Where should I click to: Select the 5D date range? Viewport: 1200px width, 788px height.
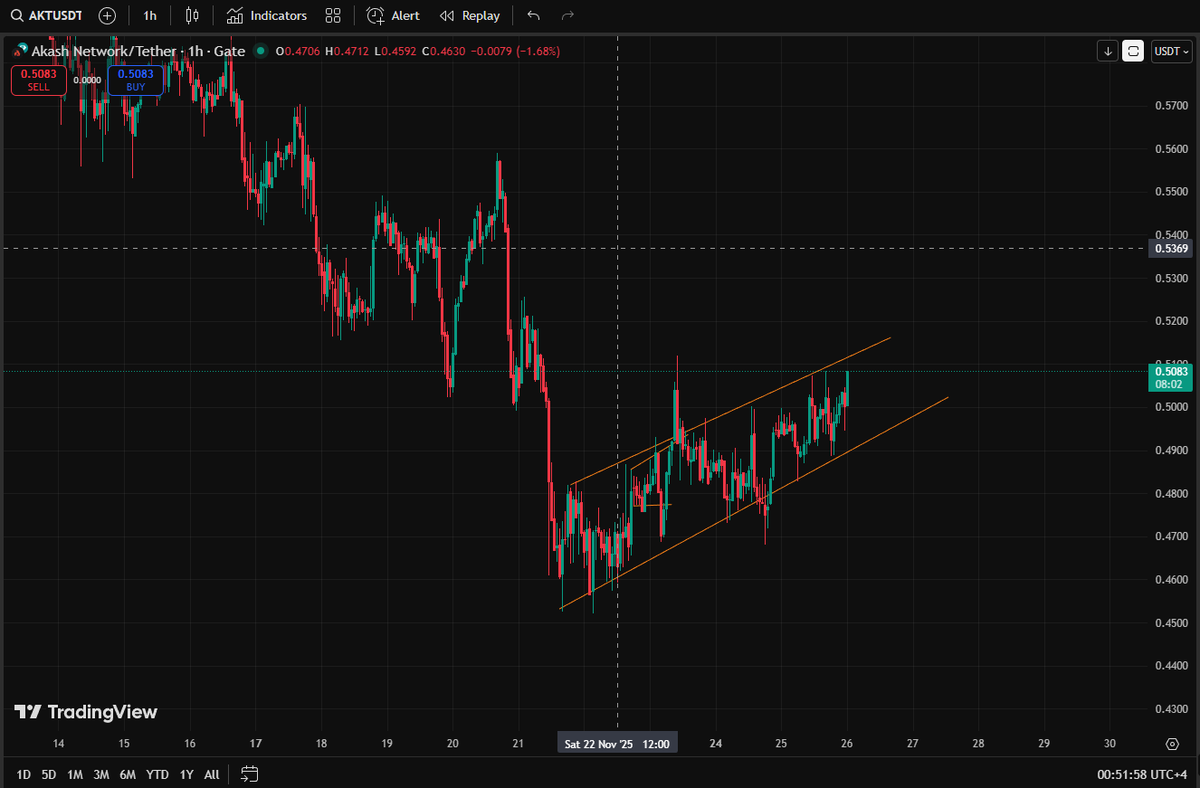click(x=49, y=774)
